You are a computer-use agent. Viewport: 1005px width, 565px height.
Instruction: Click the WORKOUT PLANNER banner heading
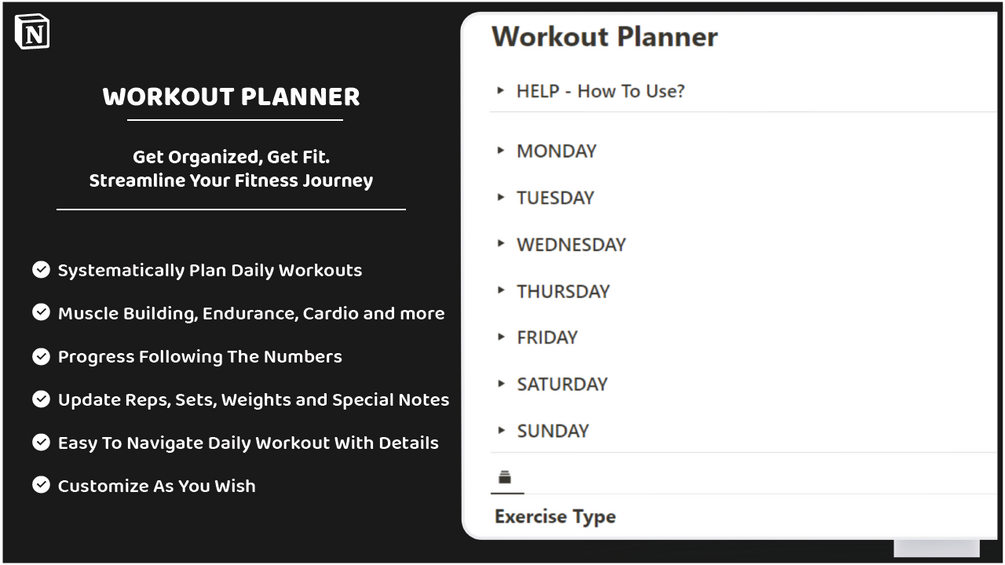coord(231,97)
